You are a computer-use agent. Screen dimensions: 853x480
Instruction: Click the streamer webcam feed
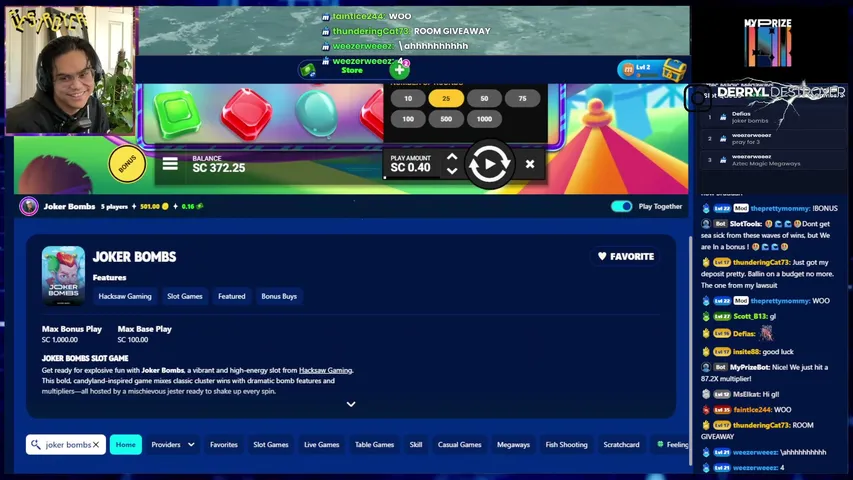[70, 70]
